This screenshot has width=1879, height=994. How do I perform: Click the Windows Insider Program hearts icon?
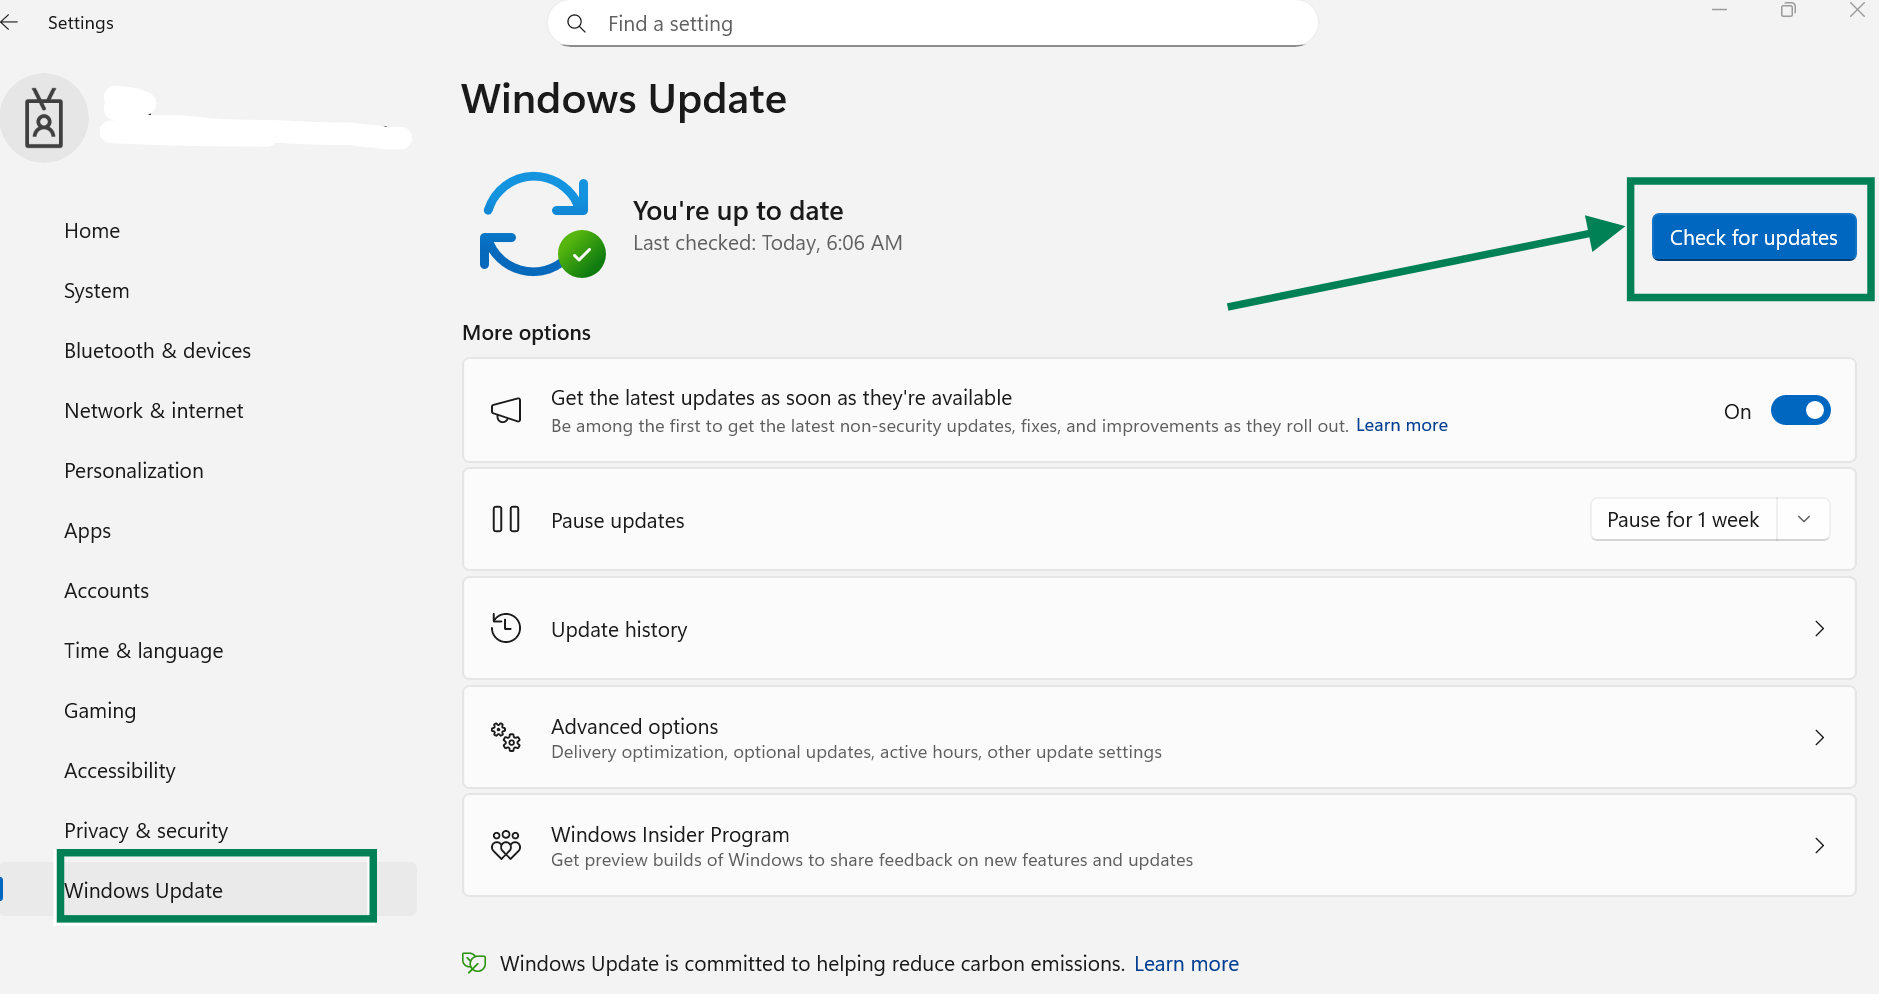coord(506,845)
